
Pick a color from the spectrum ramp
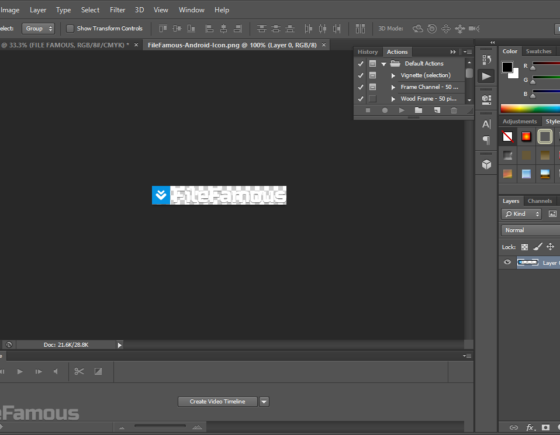click(530, 108)
